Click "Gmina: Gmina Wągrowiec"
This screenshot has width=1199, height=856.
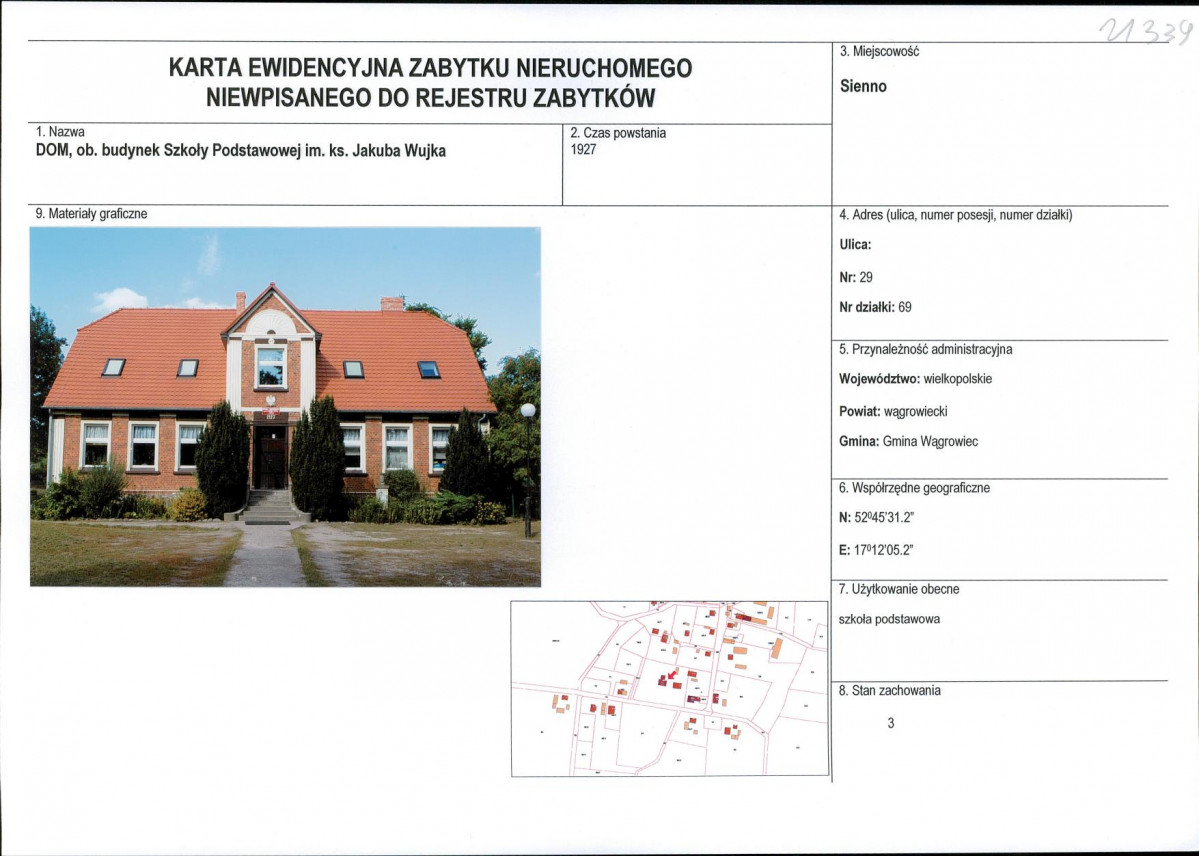(908, 441)
